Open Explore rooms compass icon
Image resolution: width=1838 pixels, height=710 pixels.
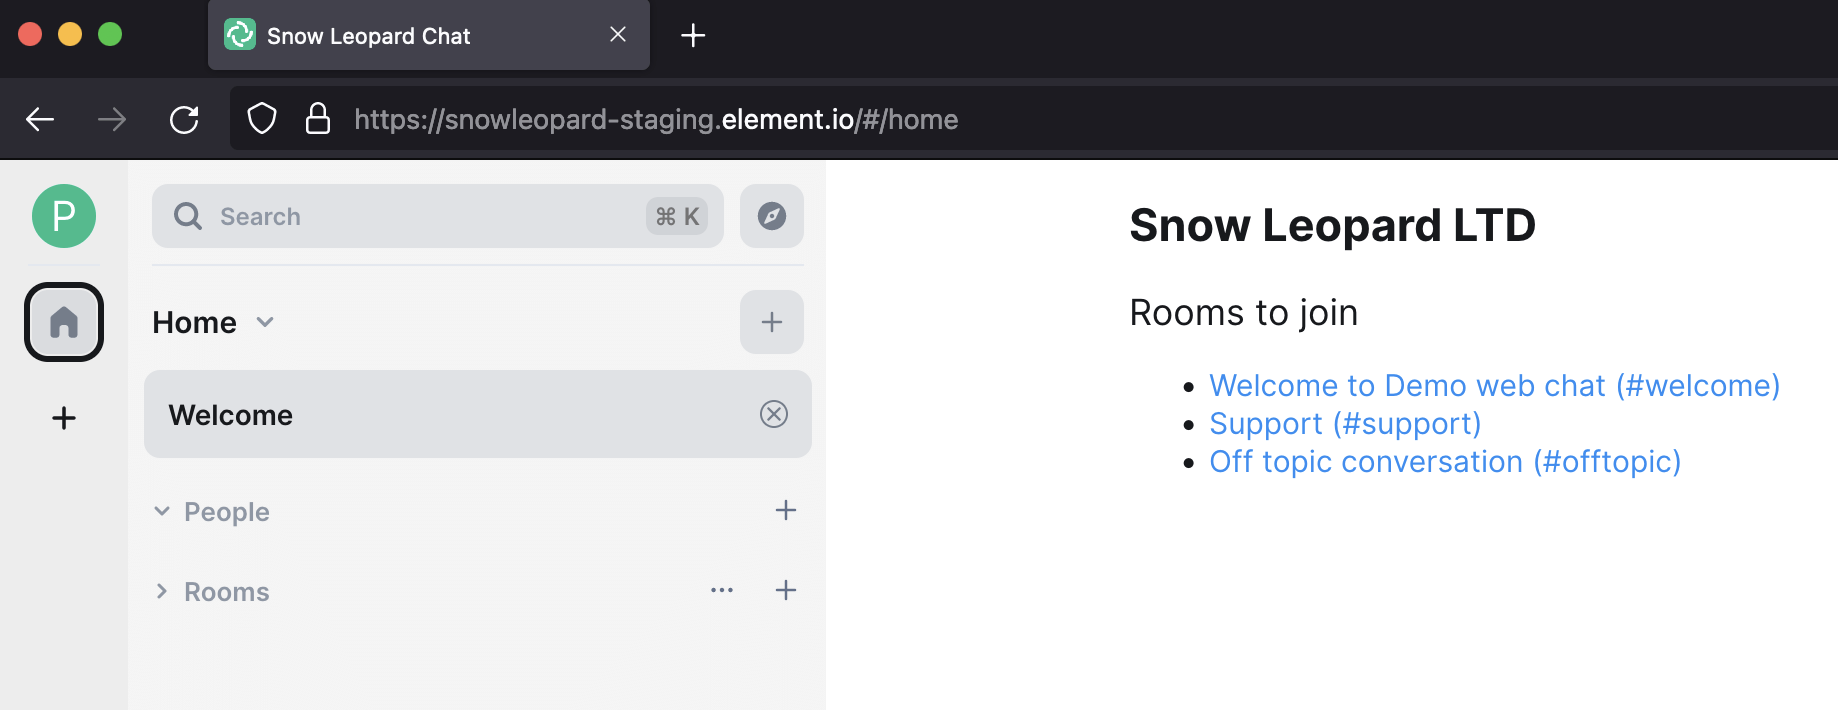(x=772, y=216)
